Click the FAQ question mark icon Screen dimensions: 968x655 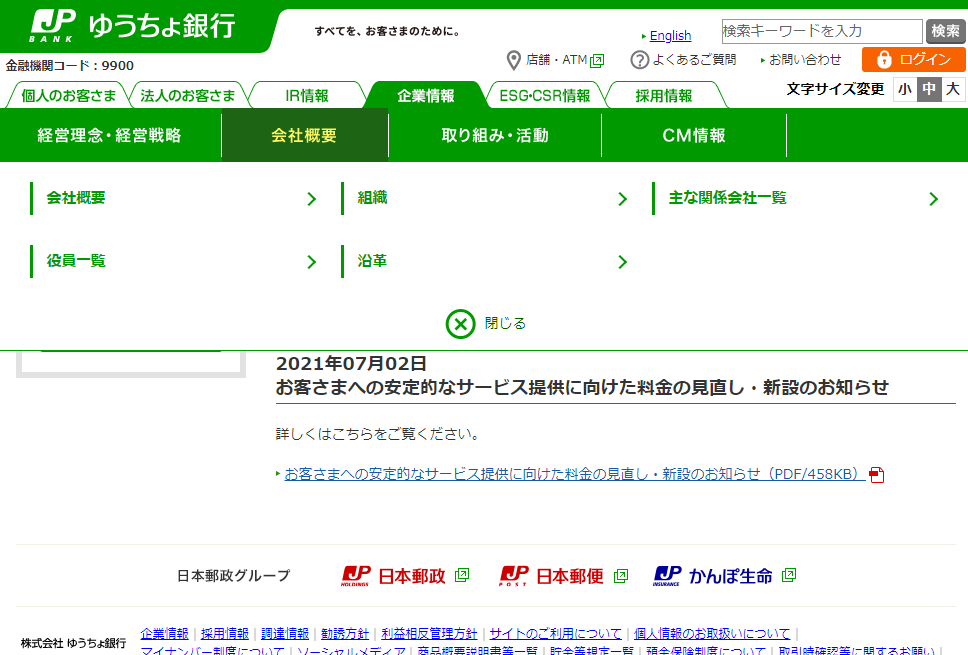[640, 60]
